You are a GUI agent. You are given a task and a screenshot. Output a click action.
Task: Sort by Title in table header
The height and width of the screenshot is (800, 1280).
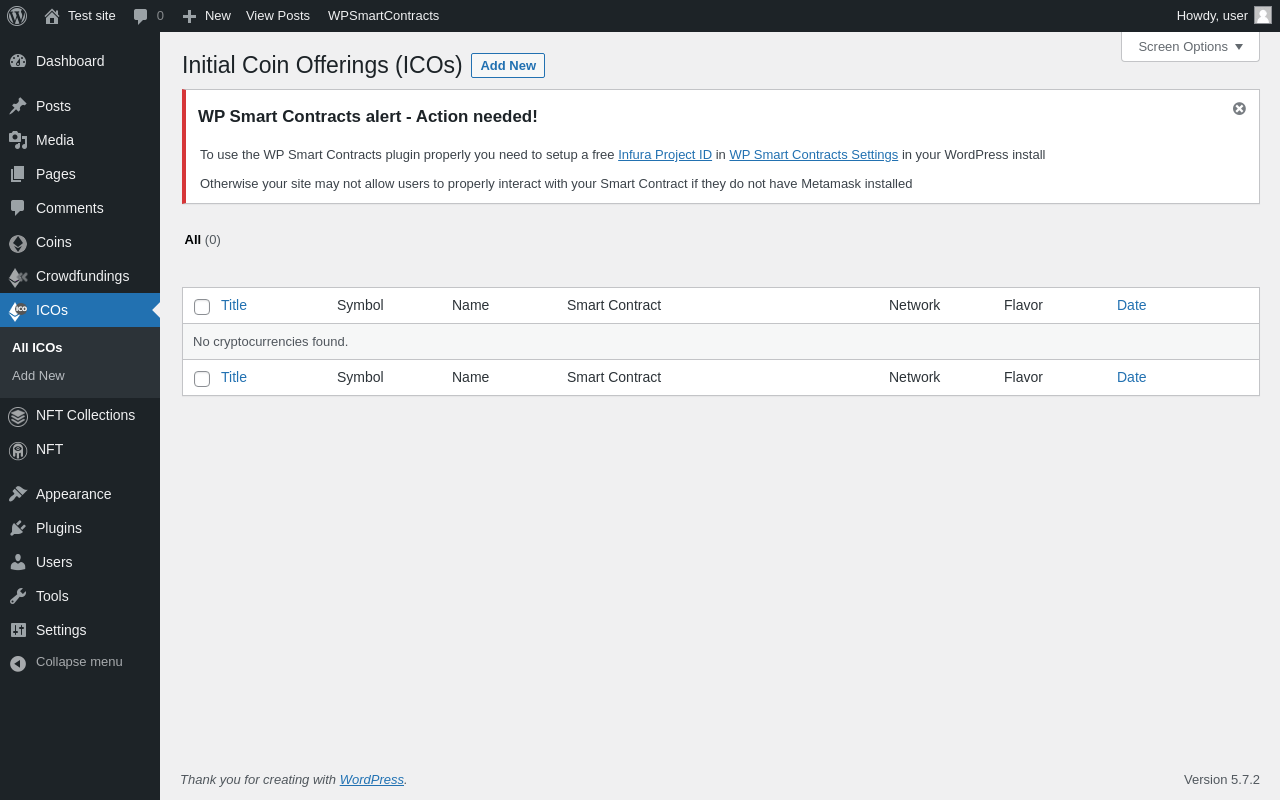point(234,305)
